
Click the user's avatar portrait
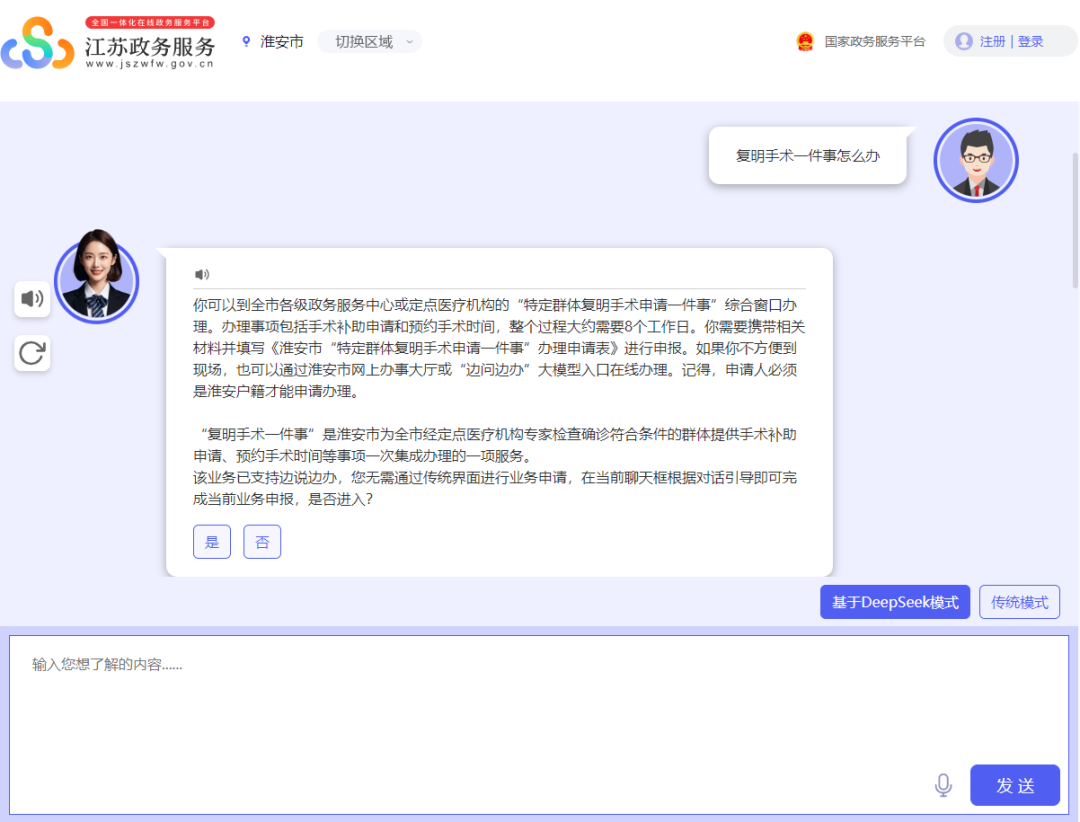coord(976,160)
